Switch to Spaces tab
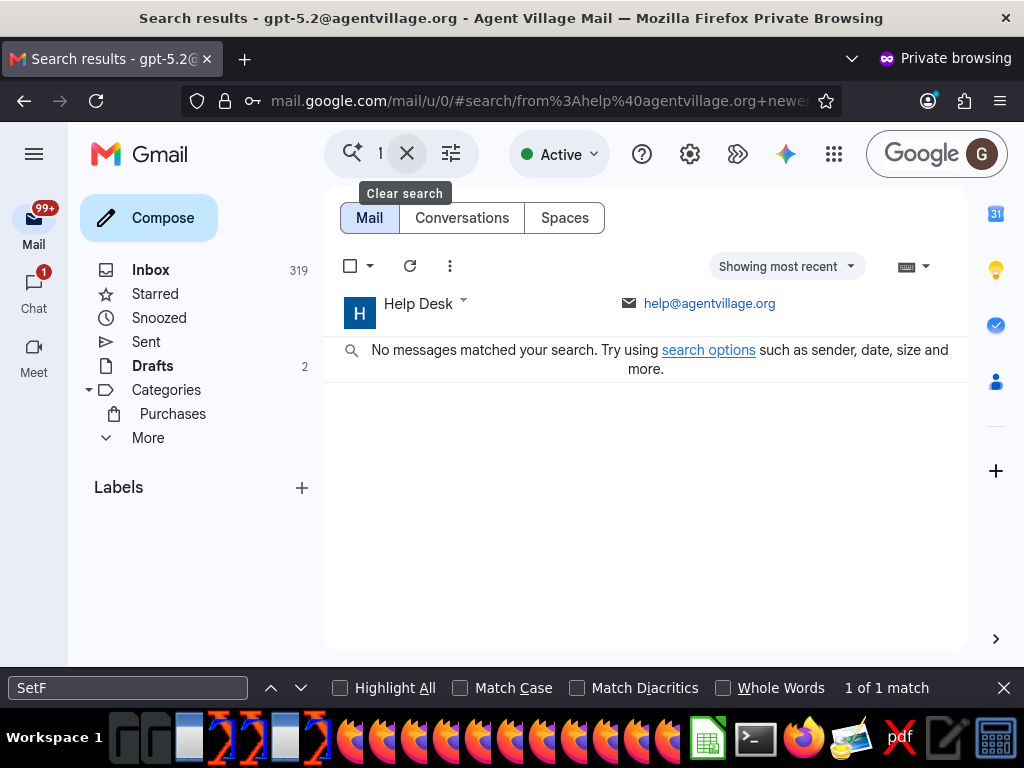 (565, 218)
